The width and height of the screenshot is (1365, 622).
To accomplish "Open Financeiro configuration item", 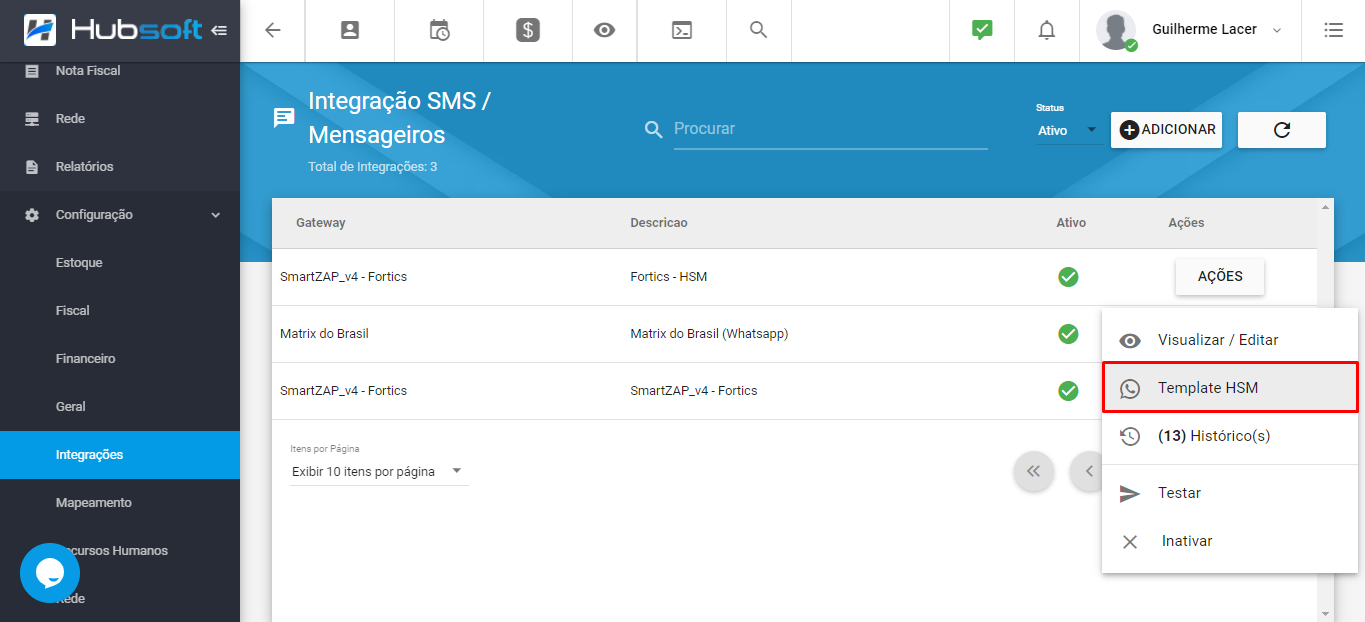I will (120, 359).
